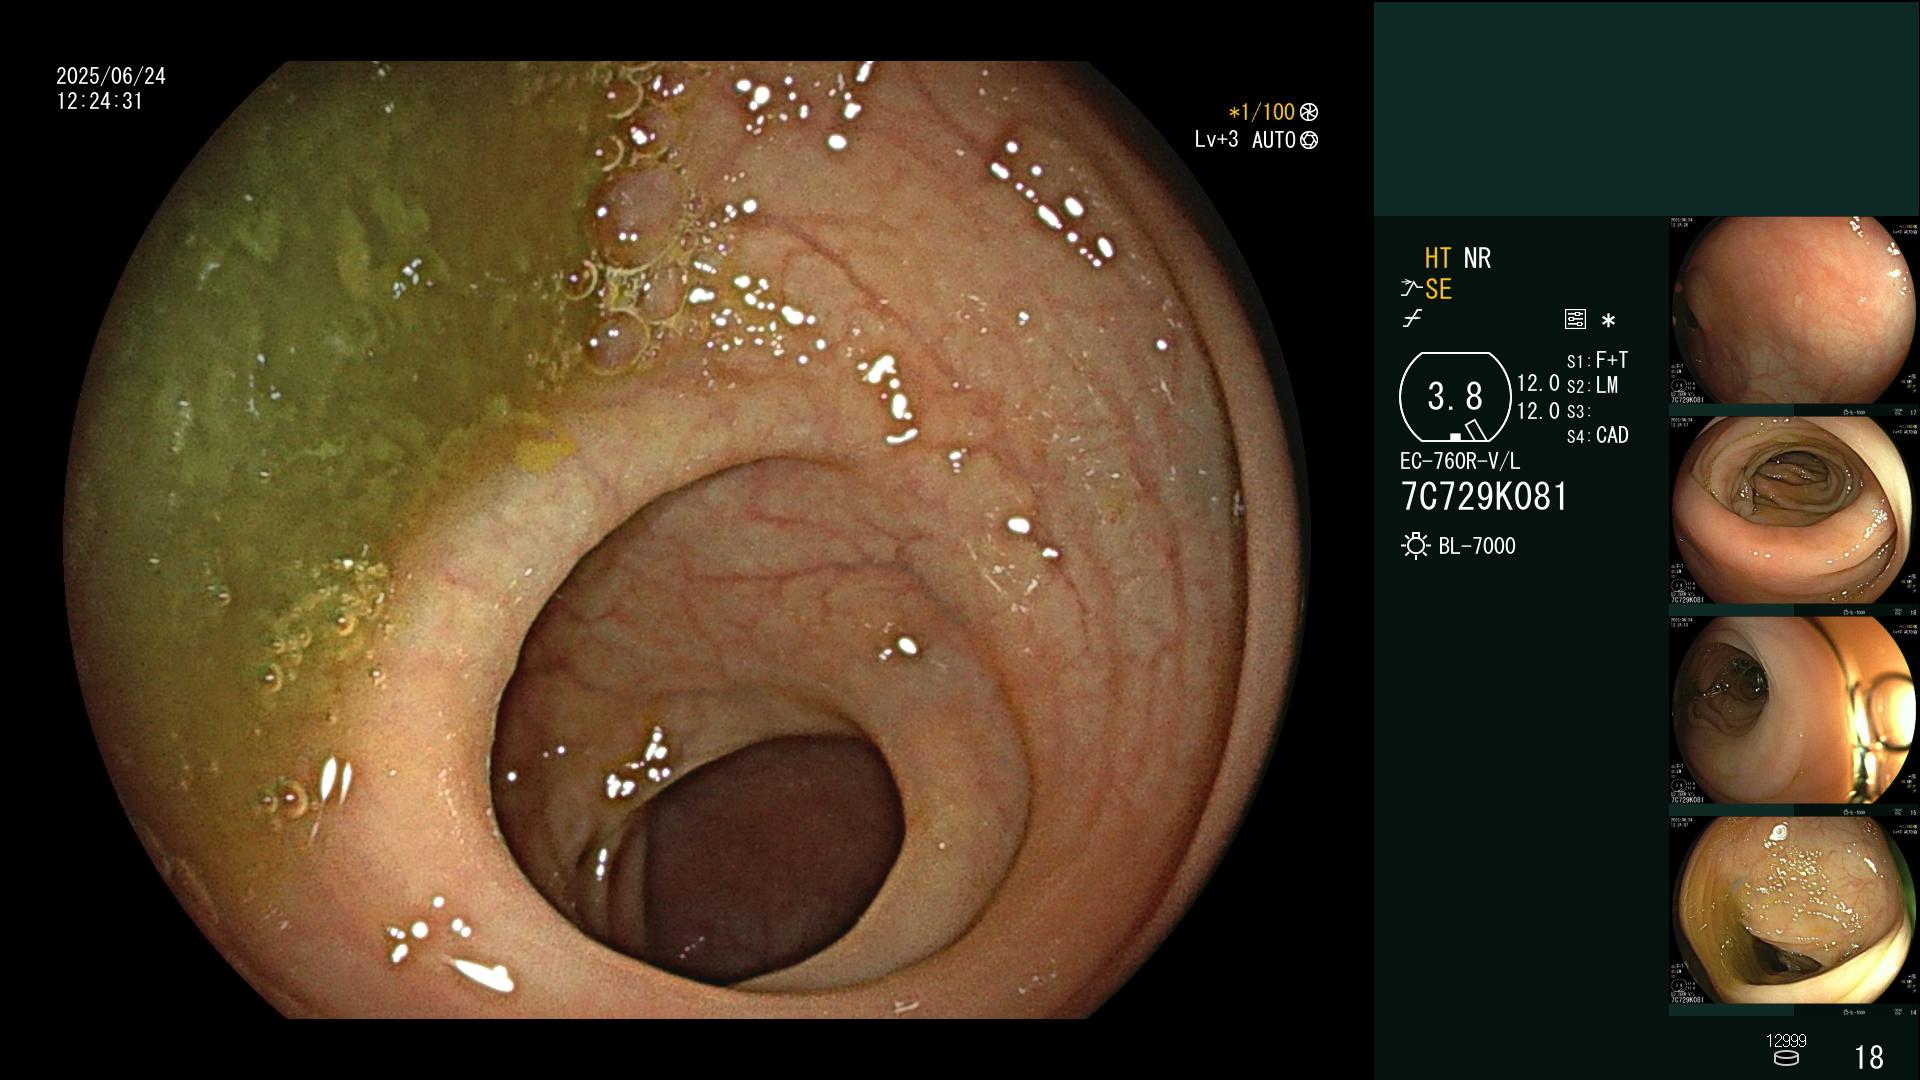This screenshot has height=1080, width=1920.
Task: Select the empty S3: switch assignment
Action: 1578,411
